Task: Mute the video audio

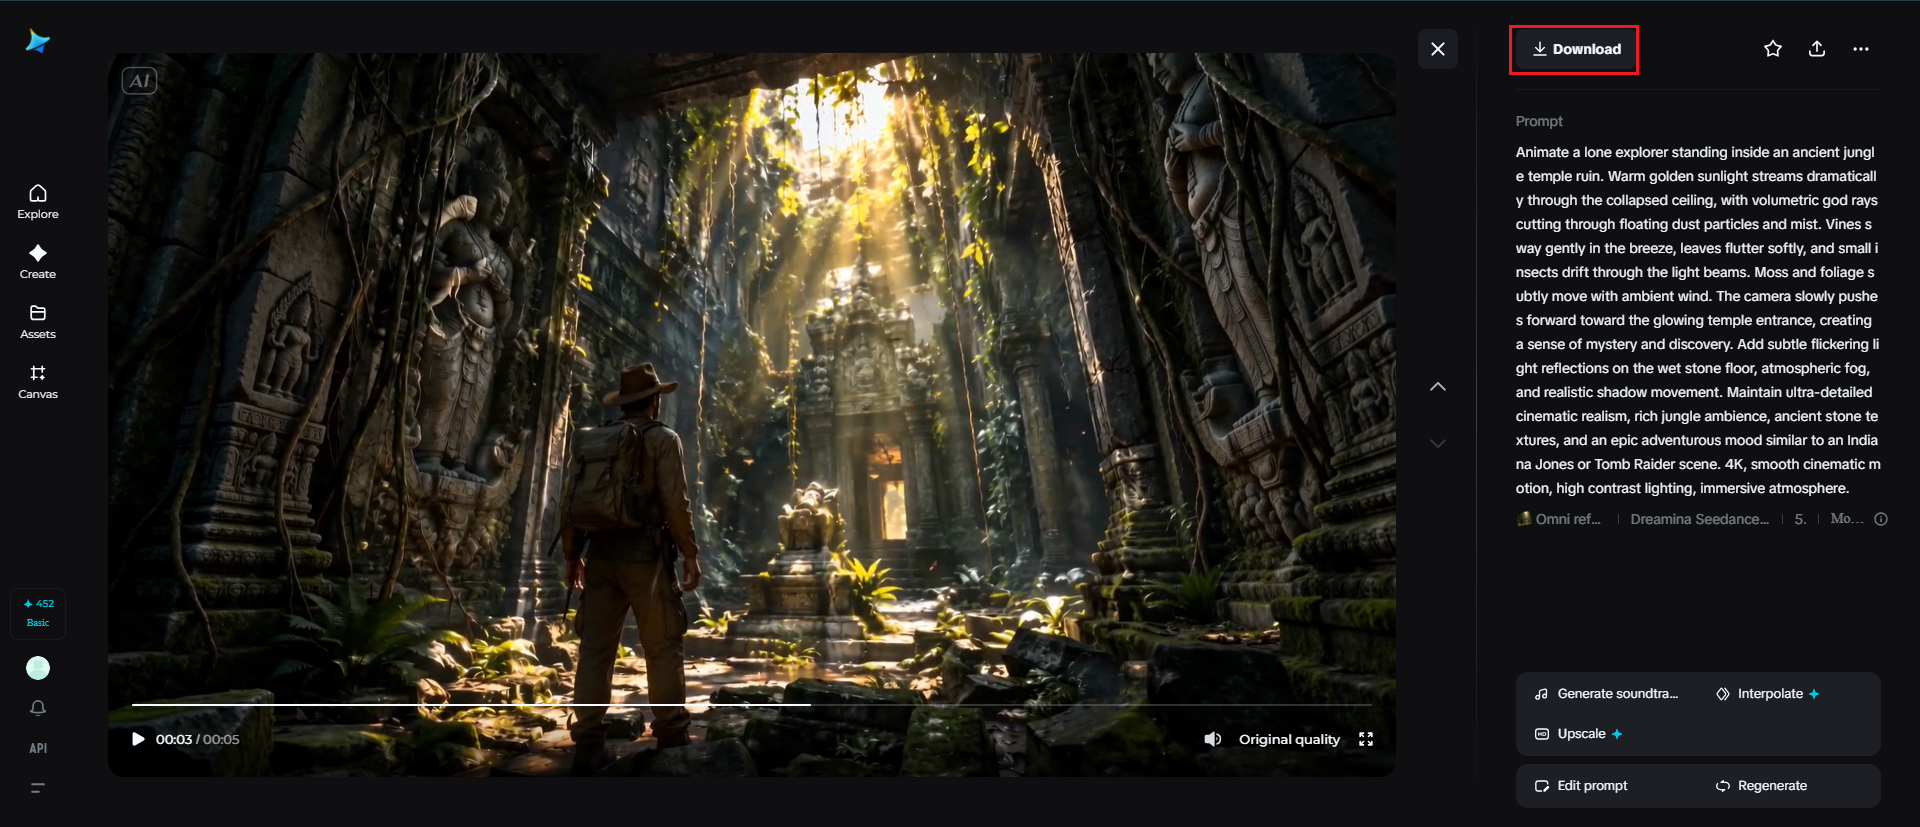Action: click(x=1213, y=739)
